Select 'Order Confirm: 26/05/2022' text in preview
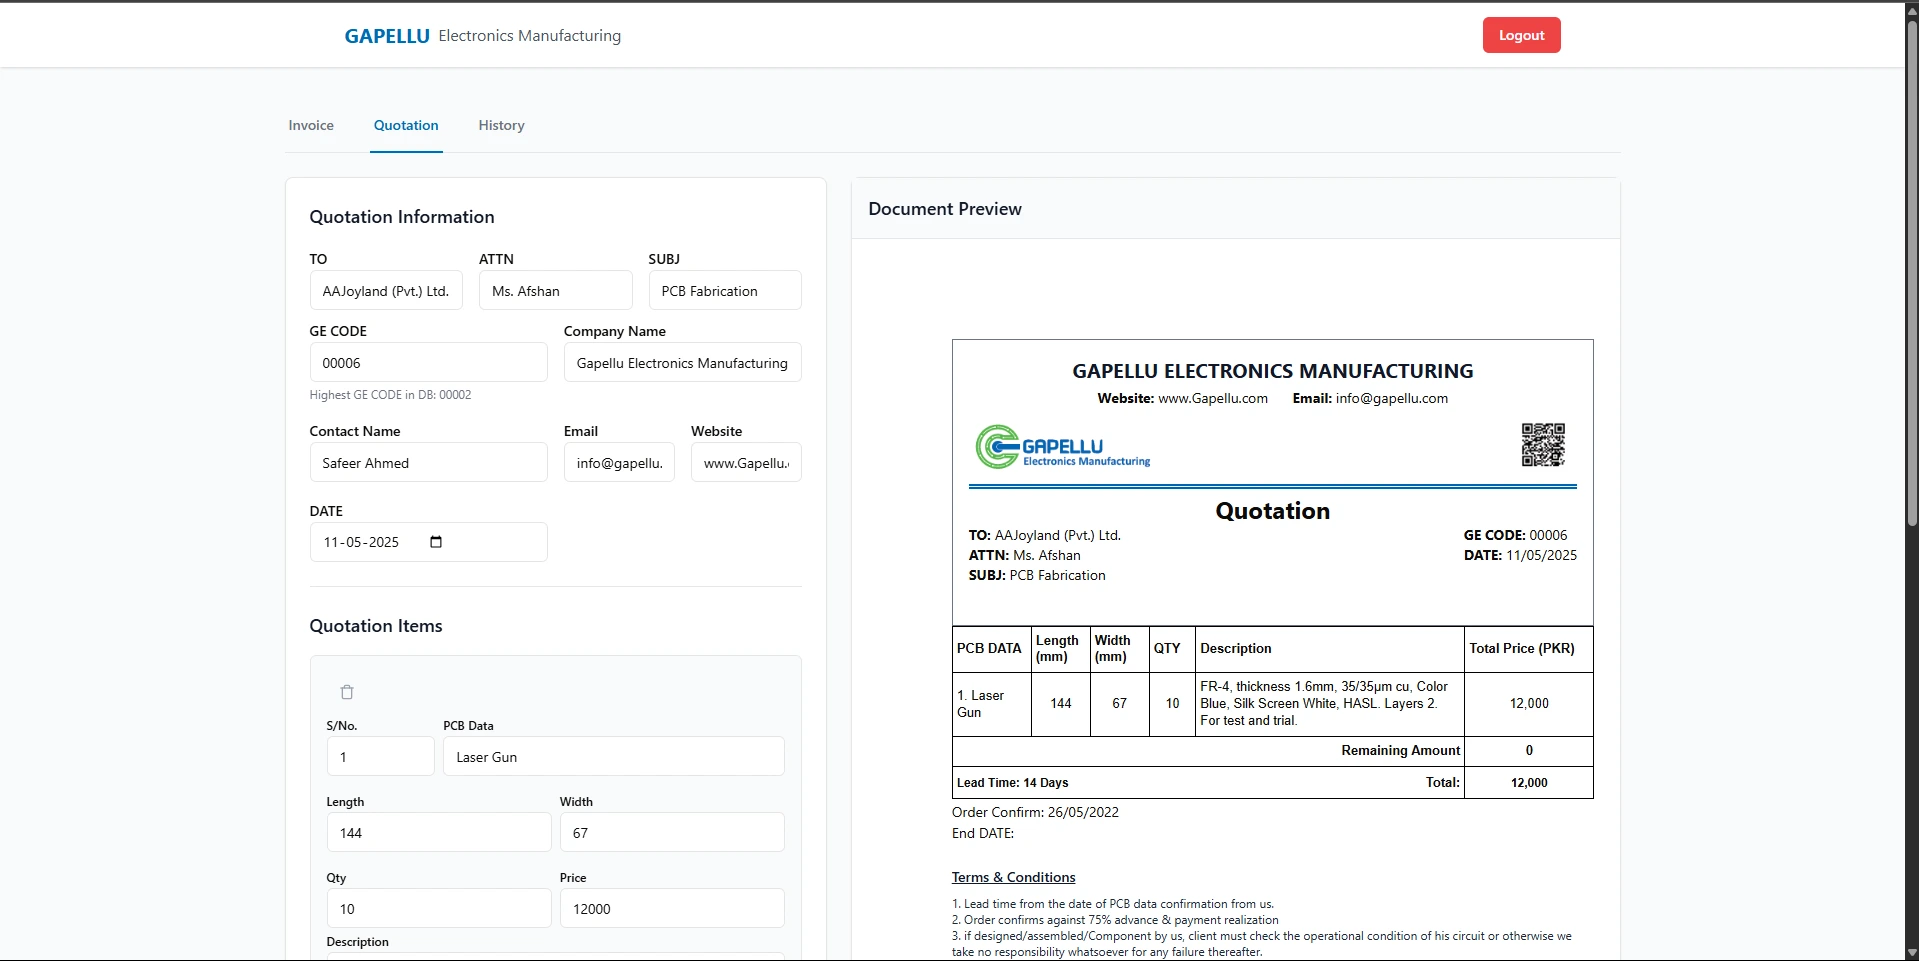This screenshot has width=1919, height=961. point(1035,812)
